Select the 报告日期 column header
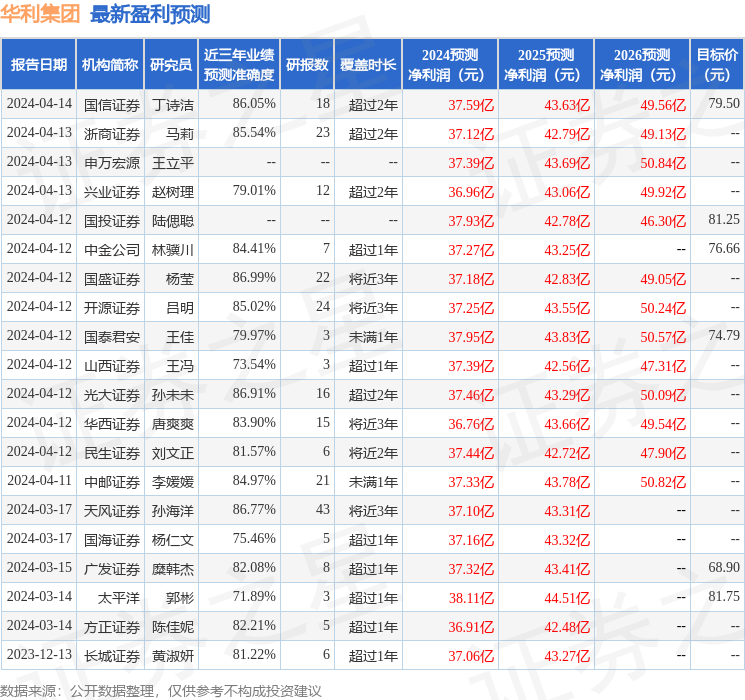 38,65
